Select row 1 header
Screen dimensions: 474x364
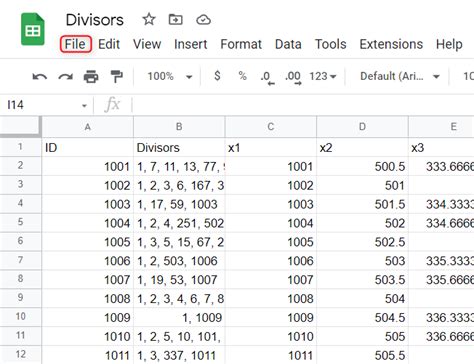coord(21,147)
